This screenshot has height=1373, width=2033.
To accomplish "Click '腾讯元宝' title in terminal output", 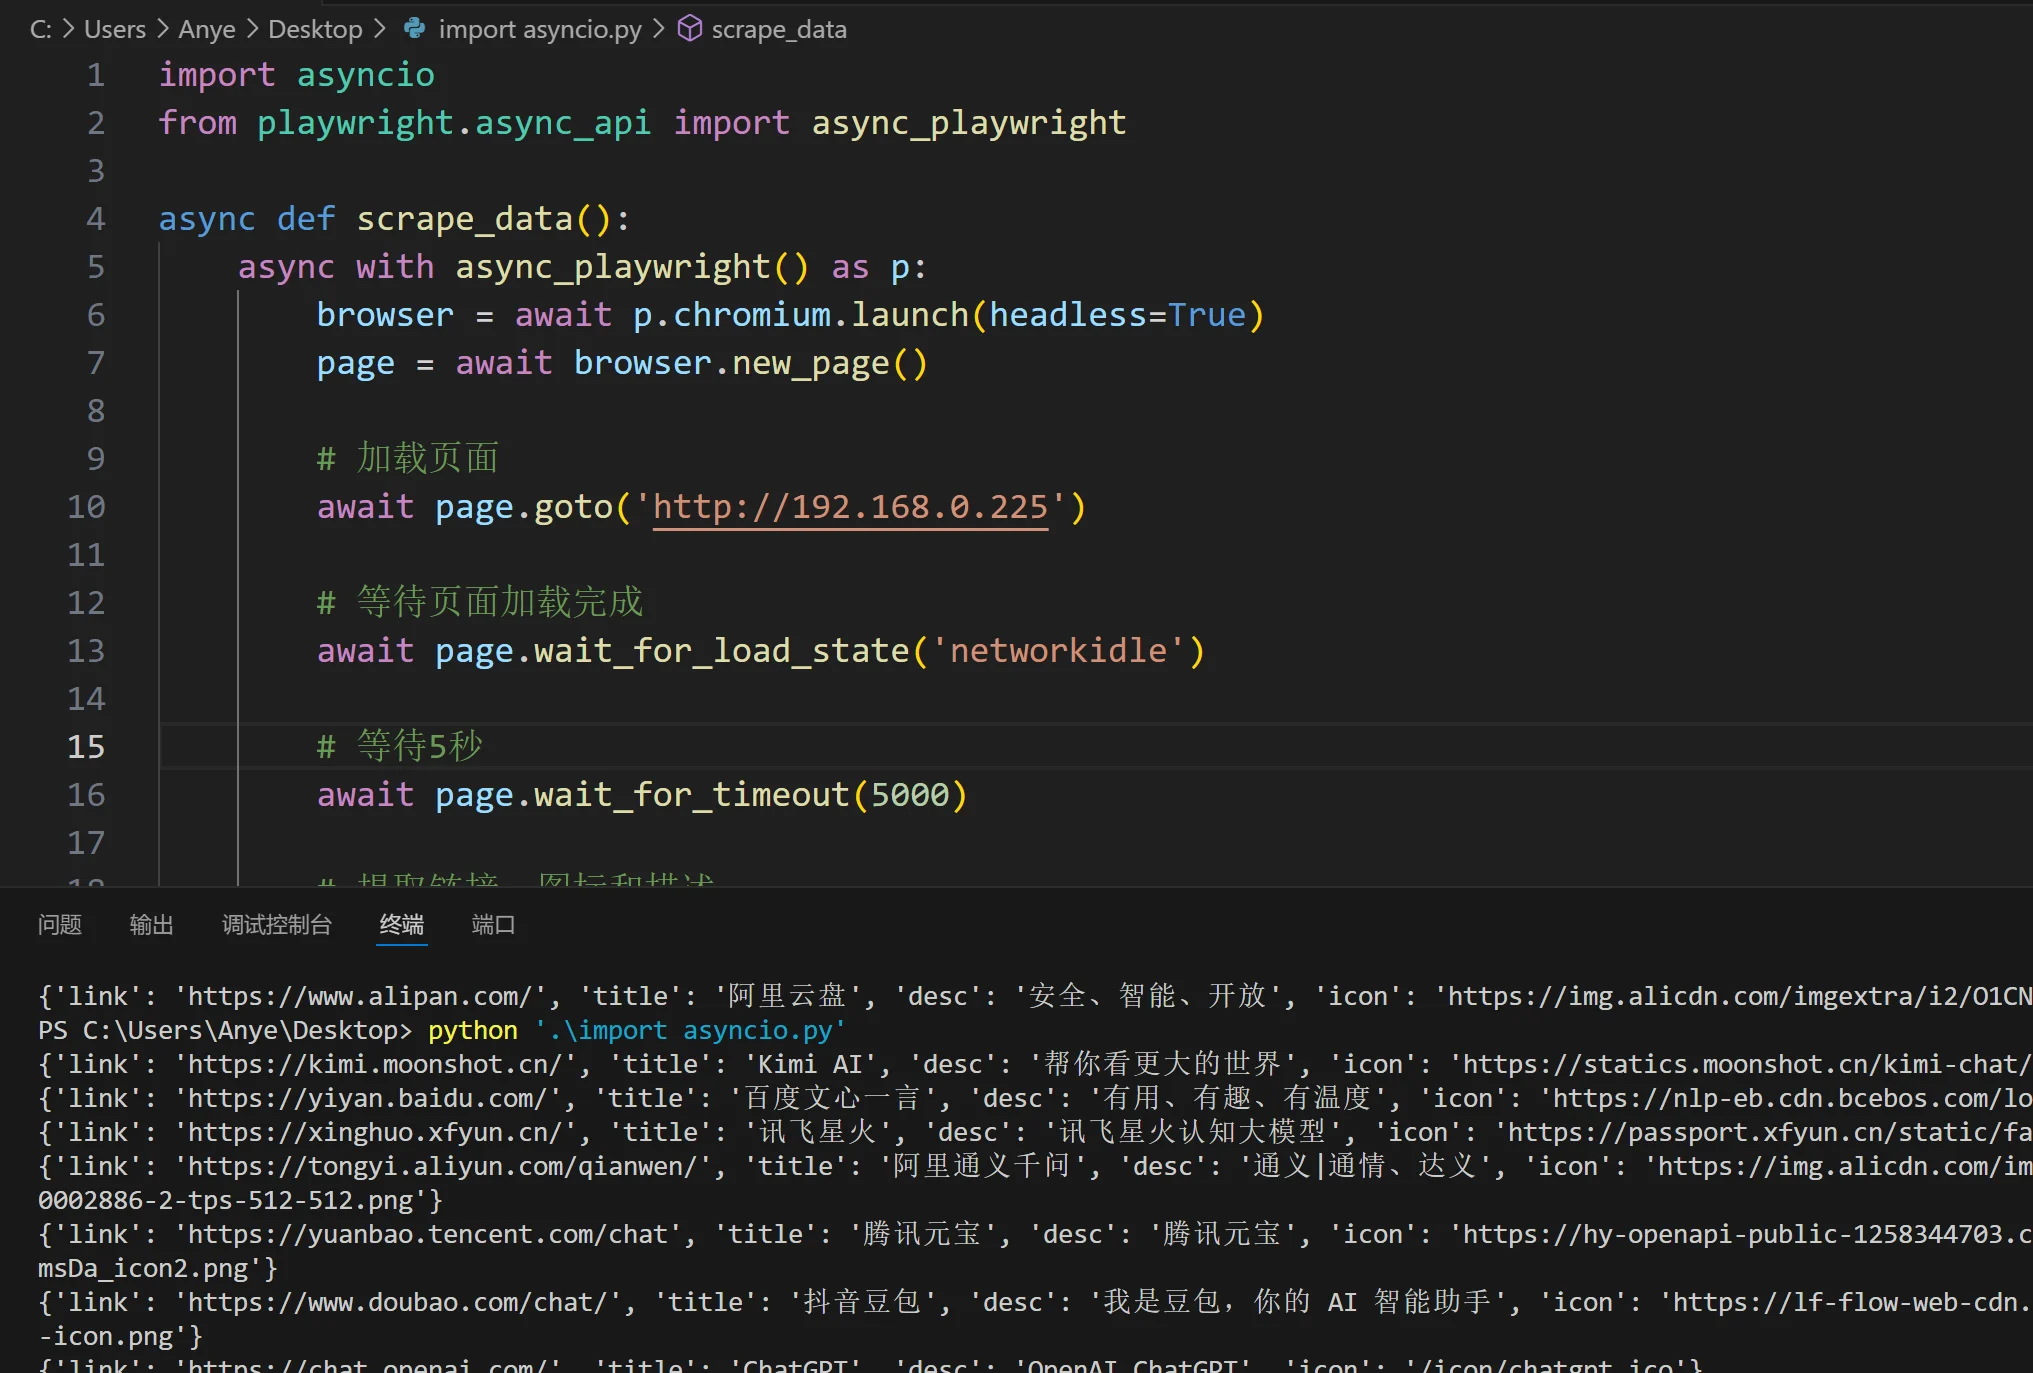I will (922, 1234).
